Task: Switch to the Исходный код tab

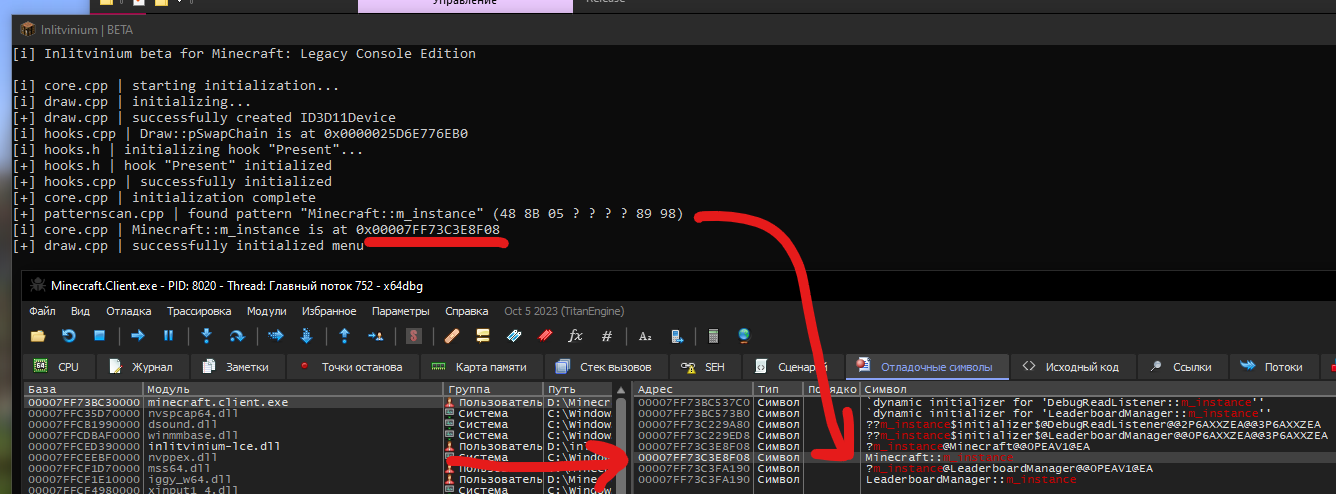Action: 1071,367
